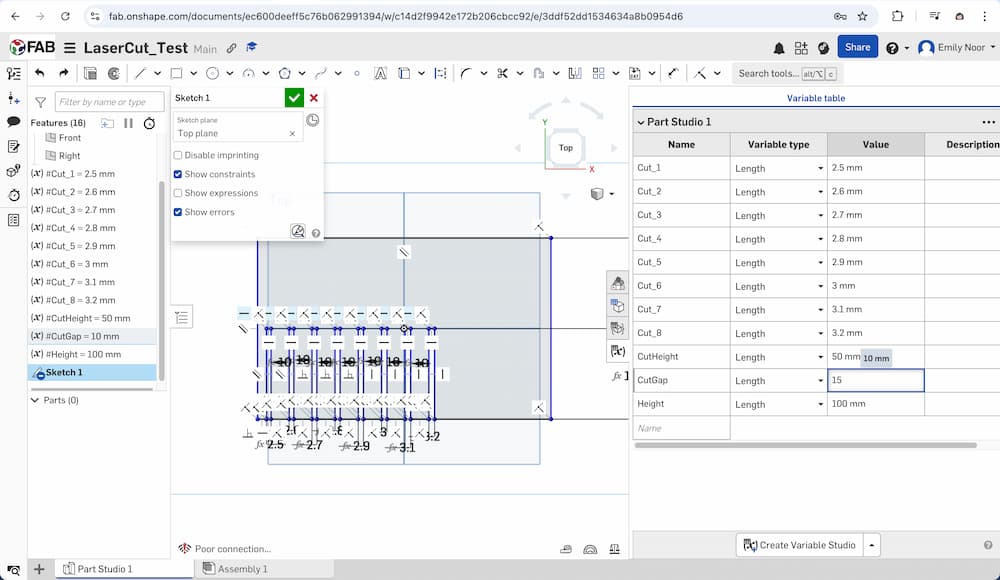
Task: Select the Spline sketch tool
Action: pyautogui.click(x=321, y=73)
